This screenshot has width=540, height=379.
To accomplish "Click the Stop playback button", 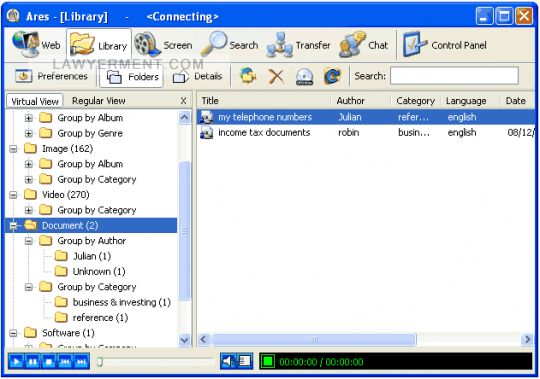I will click(x=49, y=362).
